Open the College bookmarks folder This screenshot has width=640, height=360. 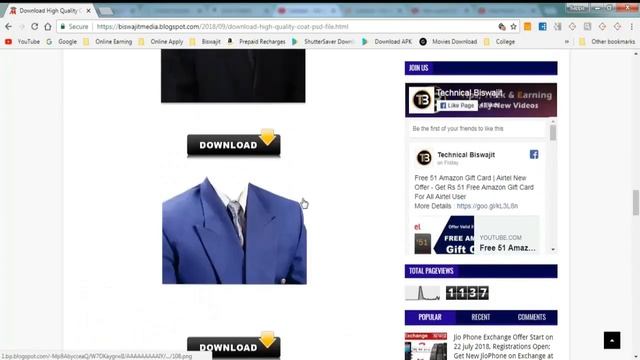(499, 42)
